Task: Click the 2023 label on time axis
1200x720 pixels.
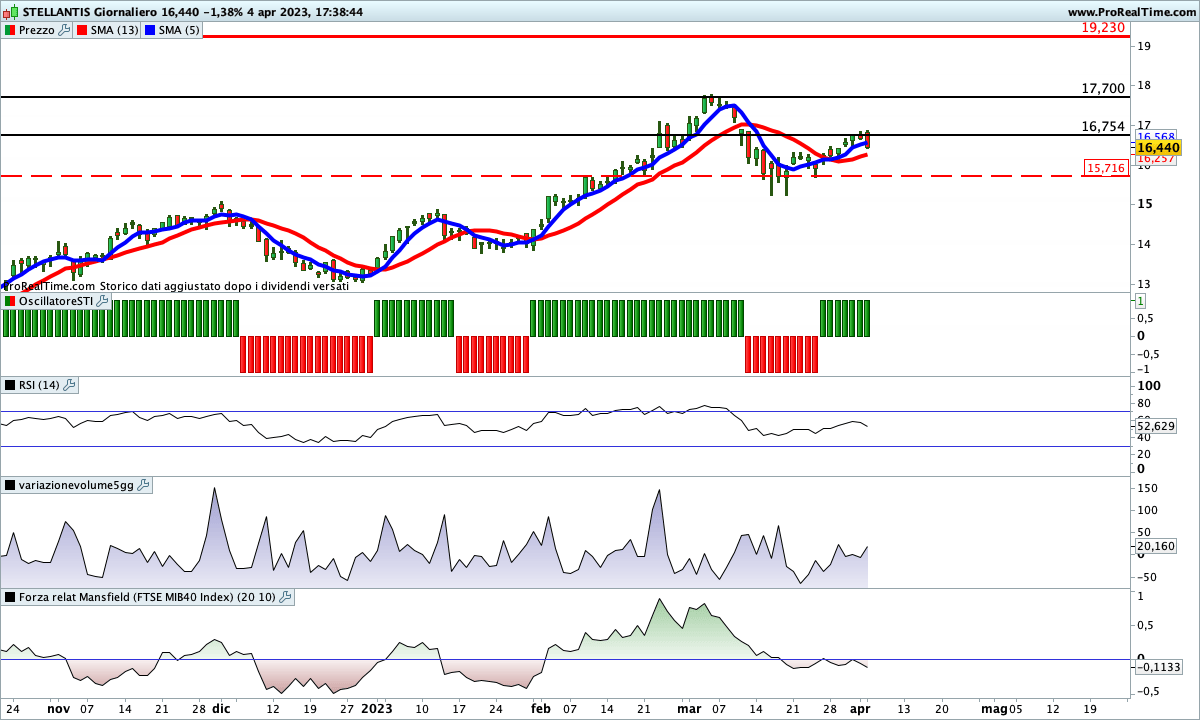Action: [375, 708]
